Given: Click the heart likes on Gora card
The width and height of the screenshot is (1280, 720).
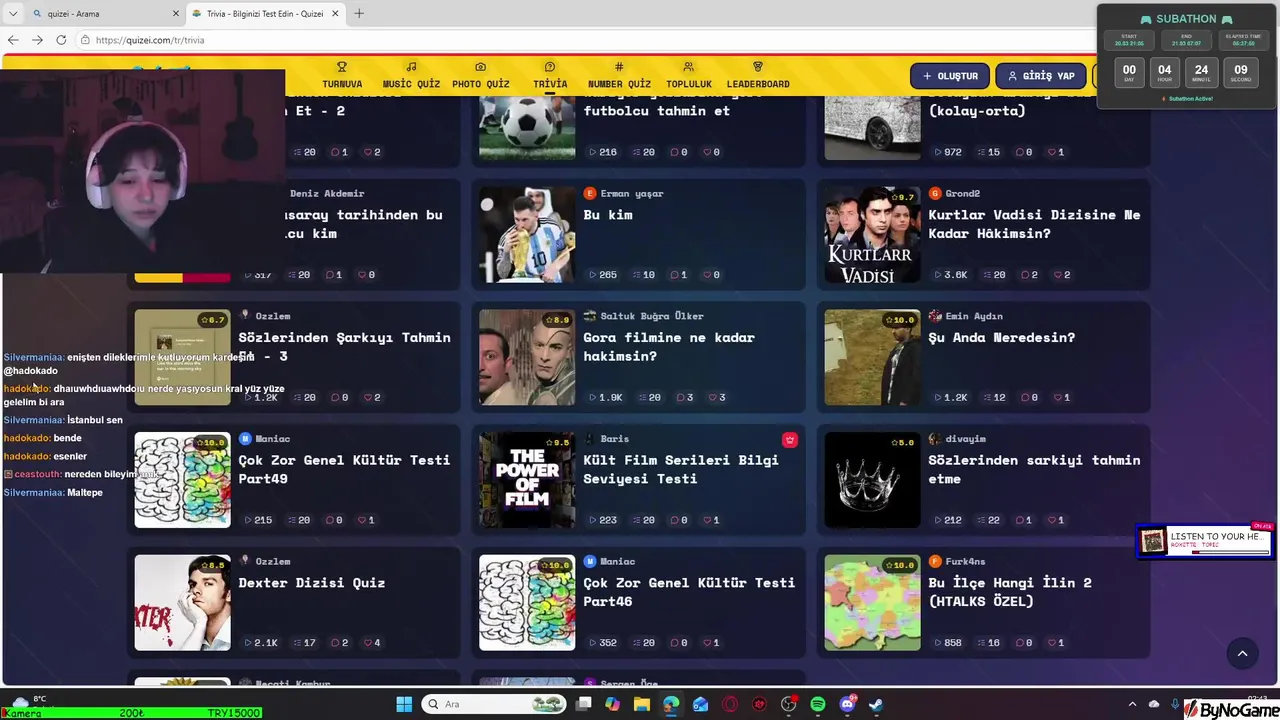Looking at the screenshot, I should [717, 397].
